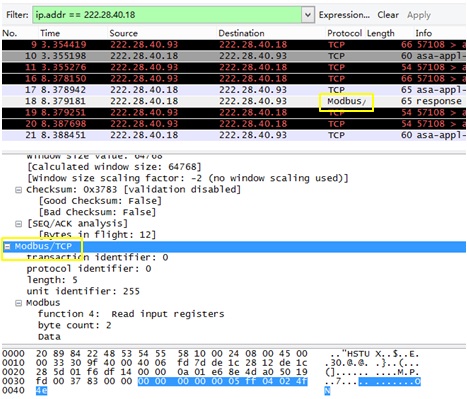Collapse the Modbus subtree node
Viewport: 467px width, 399px height.
pos(19,303)
